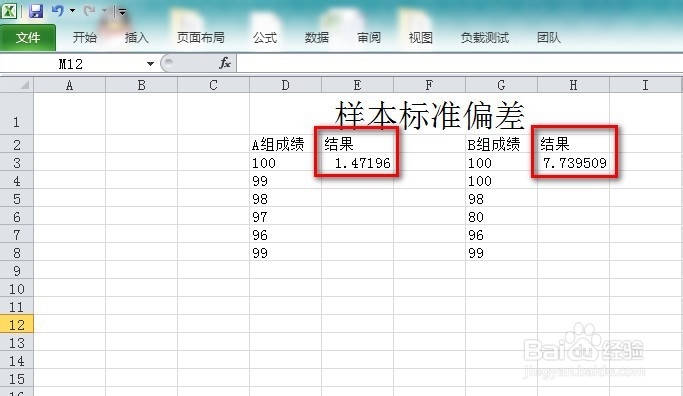Click the Name Box showing M12
The width and height of the screenshot is (683, 396).
[72, 64]
